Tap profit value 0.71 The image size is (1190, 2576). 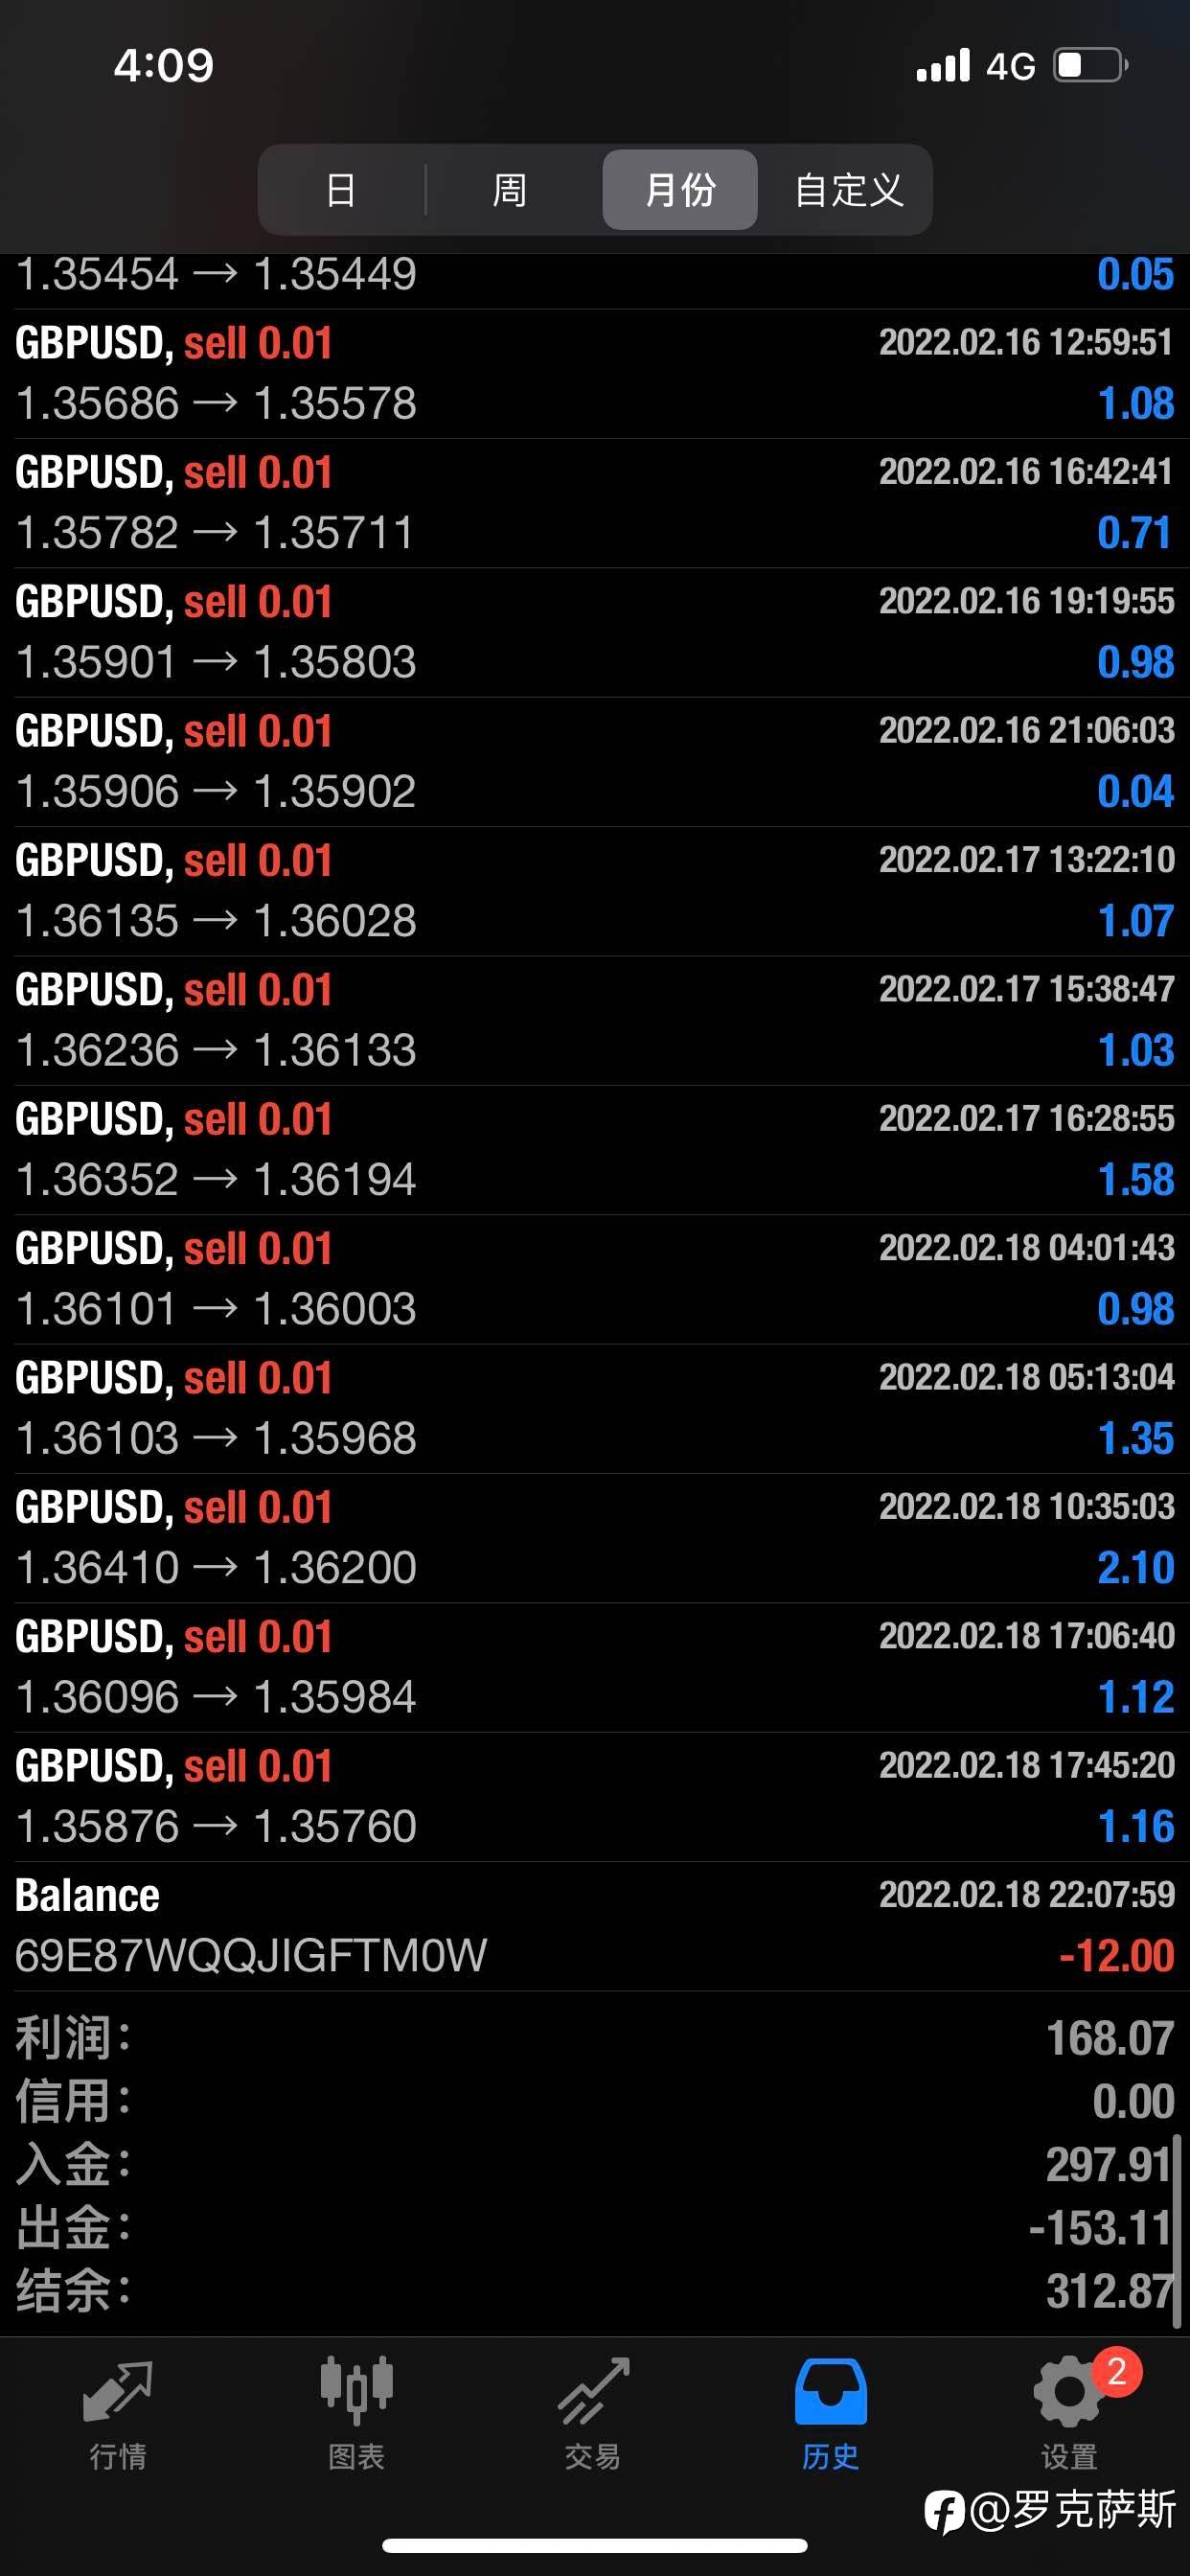coord(1135,533)
